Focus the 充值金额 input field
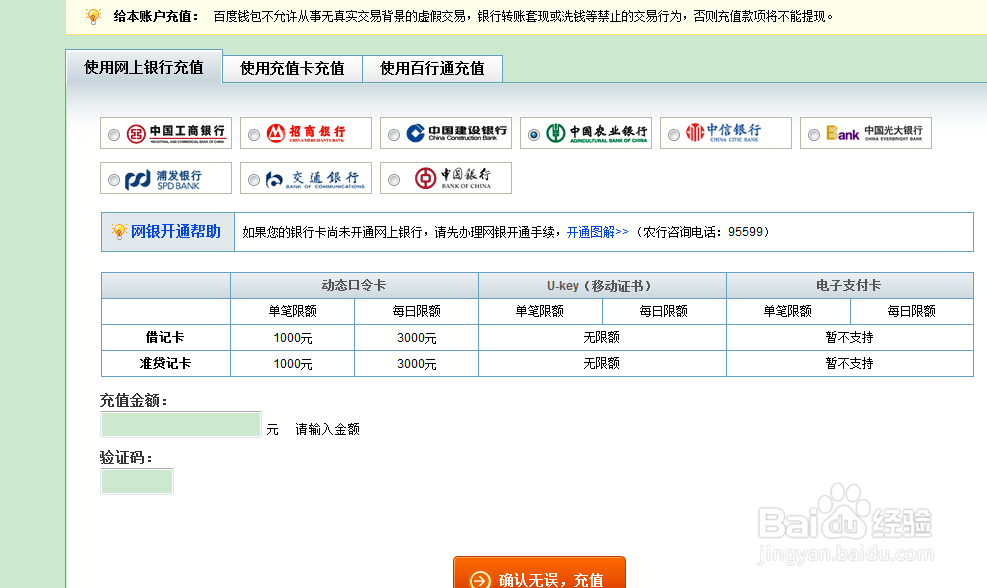Screen dimensions: 987x588 [181, 424]
